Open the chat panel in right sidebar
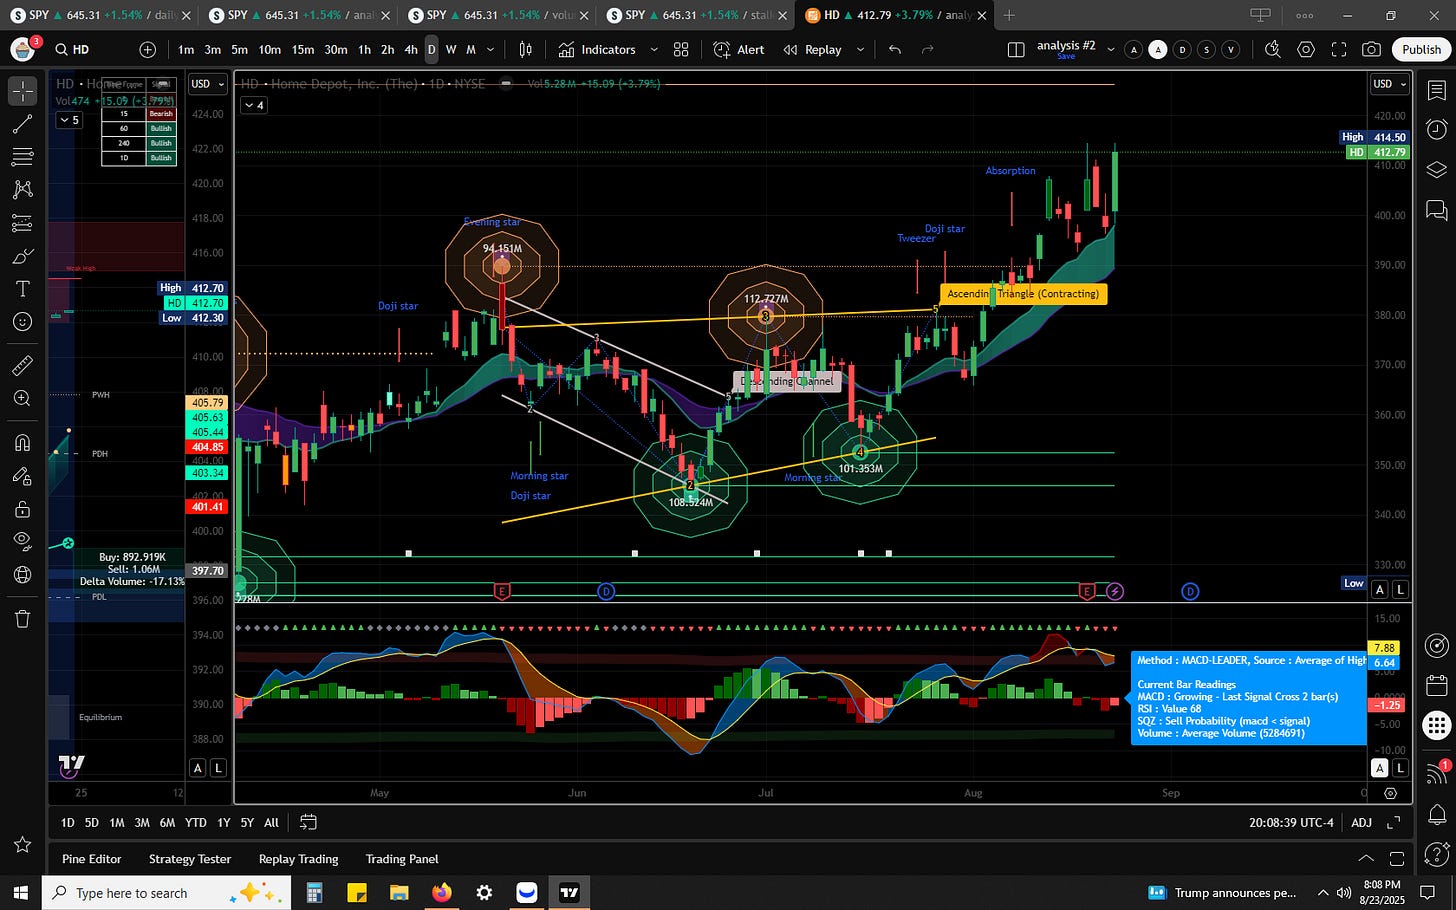The height and width of the screenshot is (910, 1456). (x=1436, y=209)
